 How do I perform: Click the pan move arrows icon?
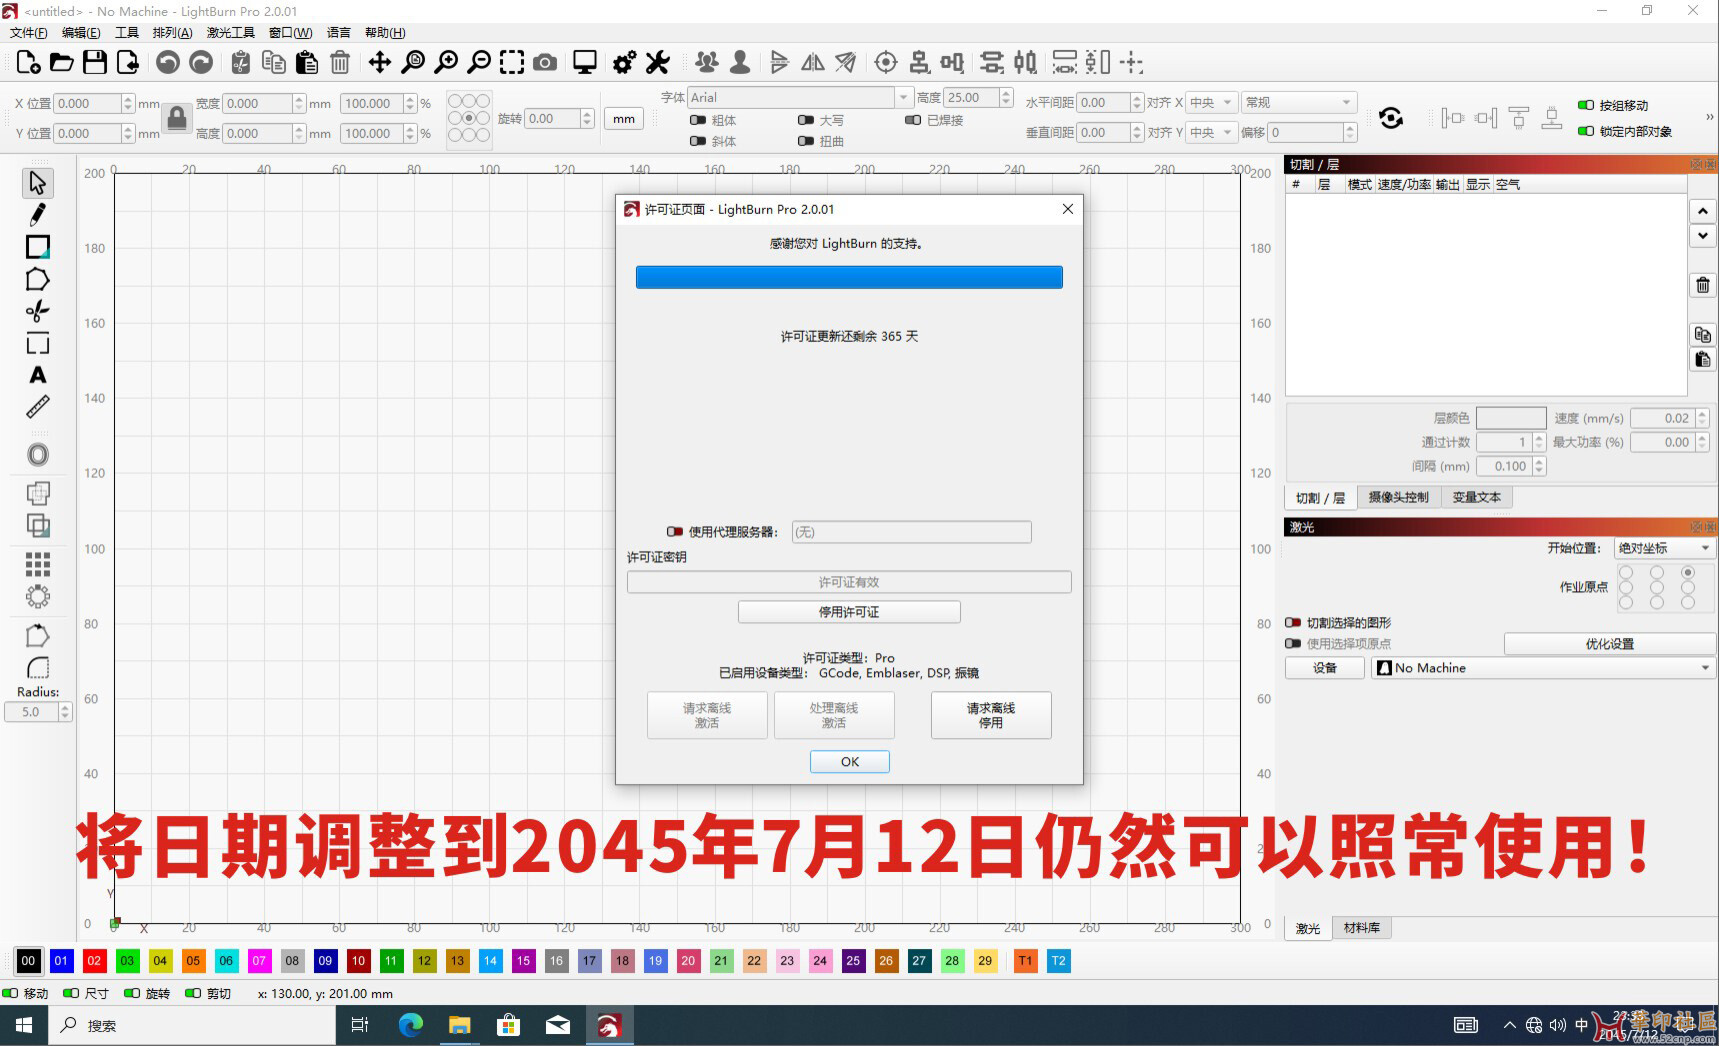coord(380,63)
